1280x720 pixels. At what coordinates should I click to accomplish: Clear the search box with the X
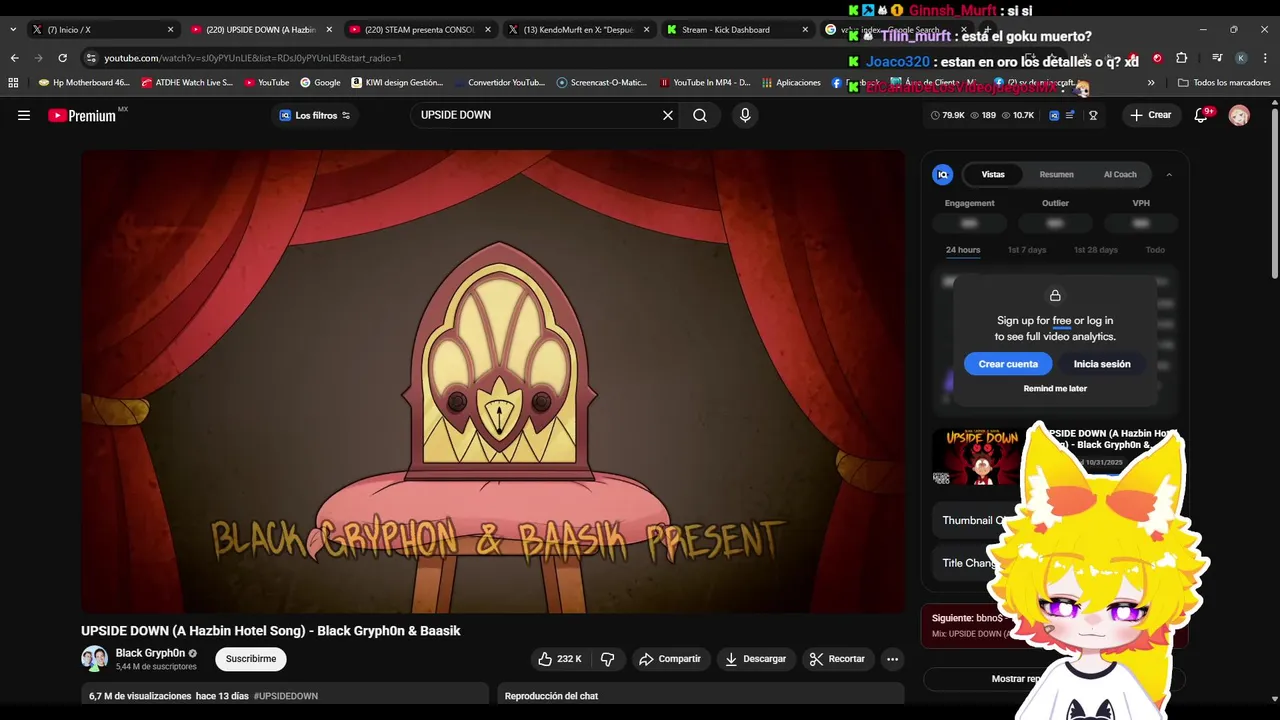(x=668, y=115)
